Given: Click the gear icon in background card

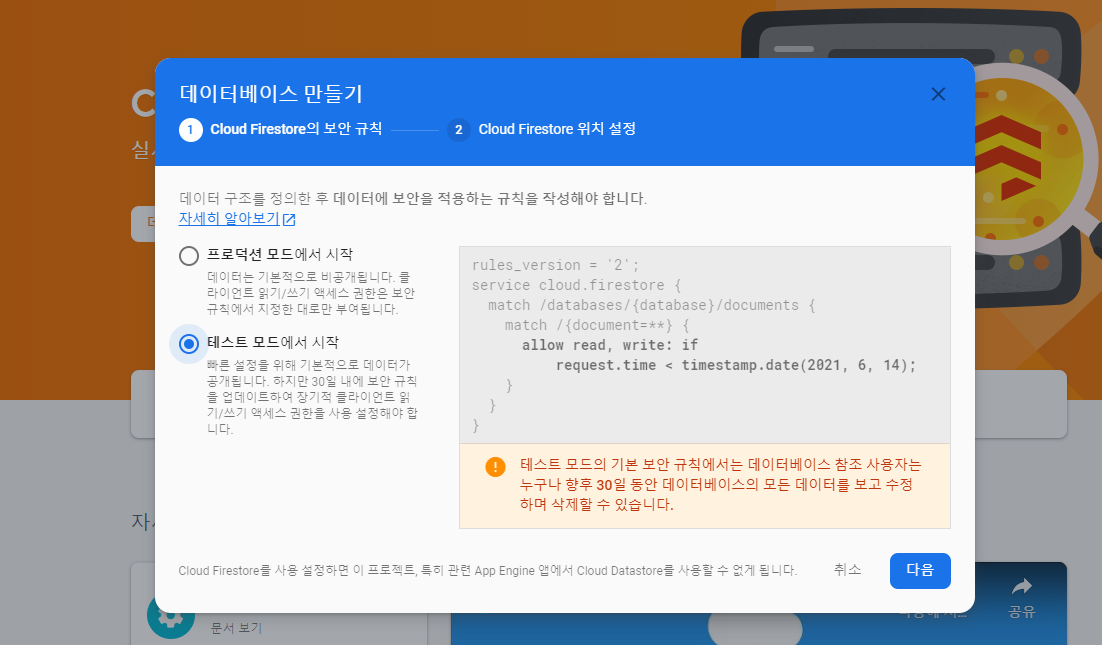Looking at the screenshot, I should (x=170, y=615).
